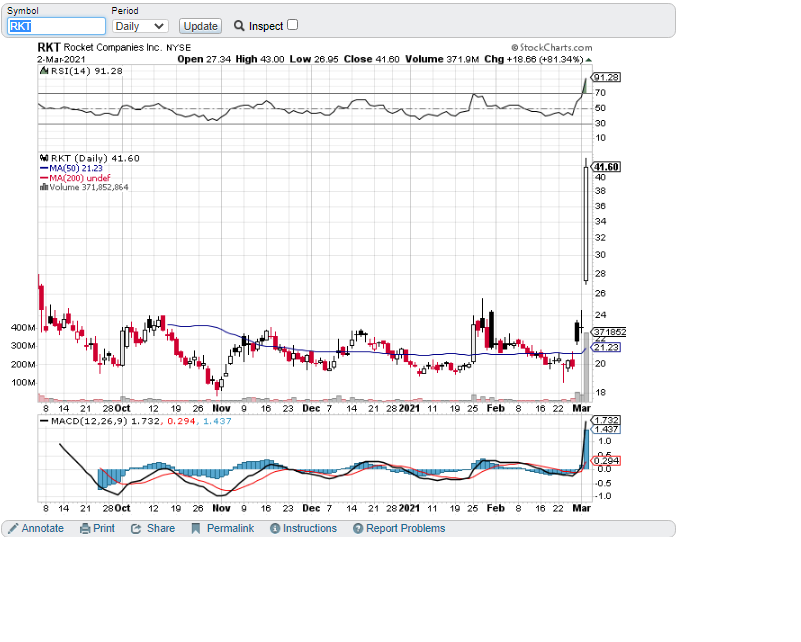The image size is (801, 642).
Task: Click the Annotate pencil icon
Action: [x=13, y=529]
